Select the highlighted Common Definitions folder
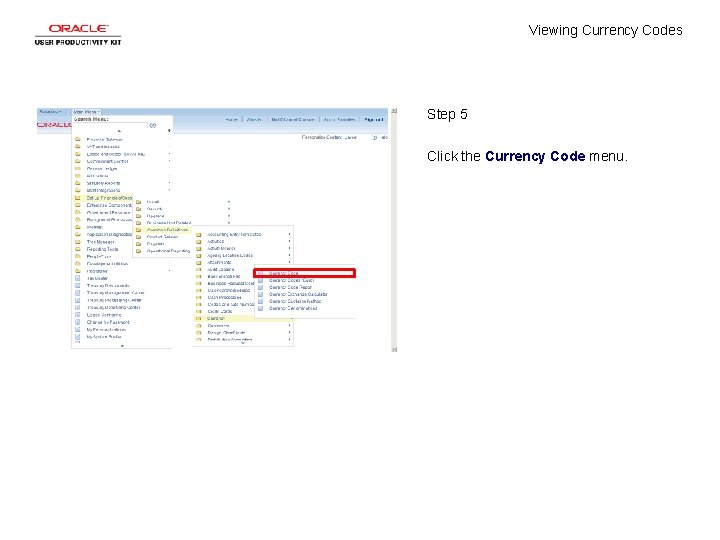The width and height of the screenshot is (720, 540). pyautogui.click(x=163, y=230)
